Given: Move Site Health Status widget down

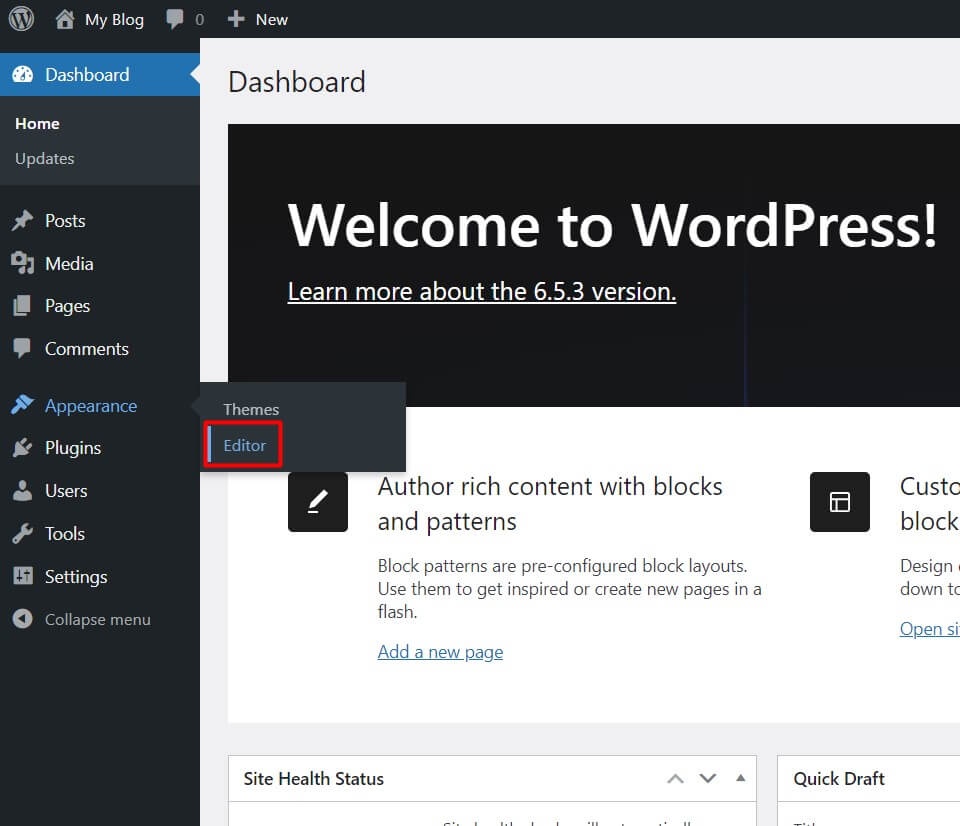Looking at the screenshot, I should click(708, 779).
